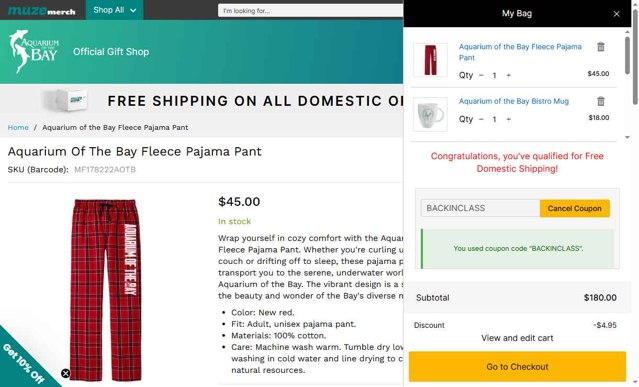Click the Cancel Coupon button
This screenshot has width=639, height=387.
tap(575, 208)
